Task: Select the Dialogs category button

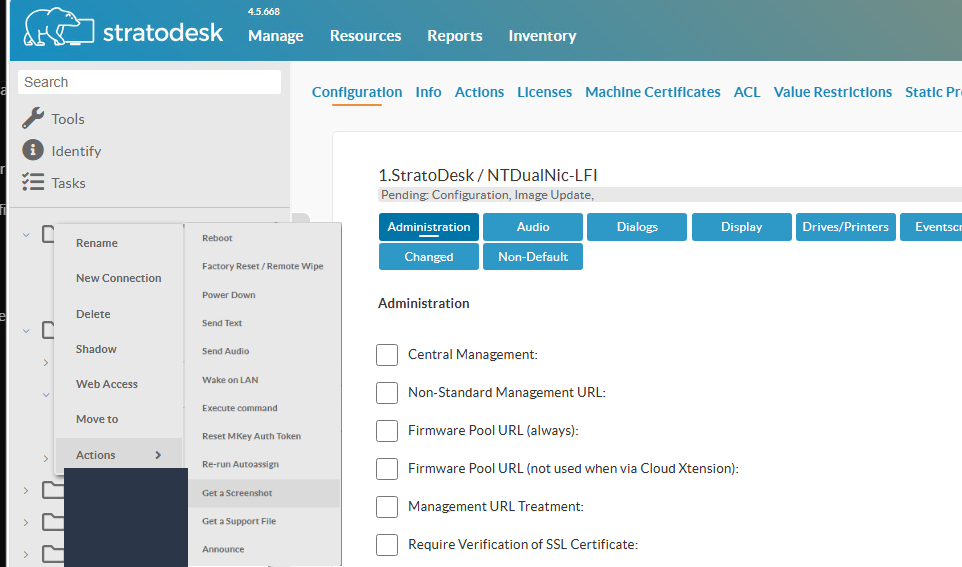Action: click(637, 227)
